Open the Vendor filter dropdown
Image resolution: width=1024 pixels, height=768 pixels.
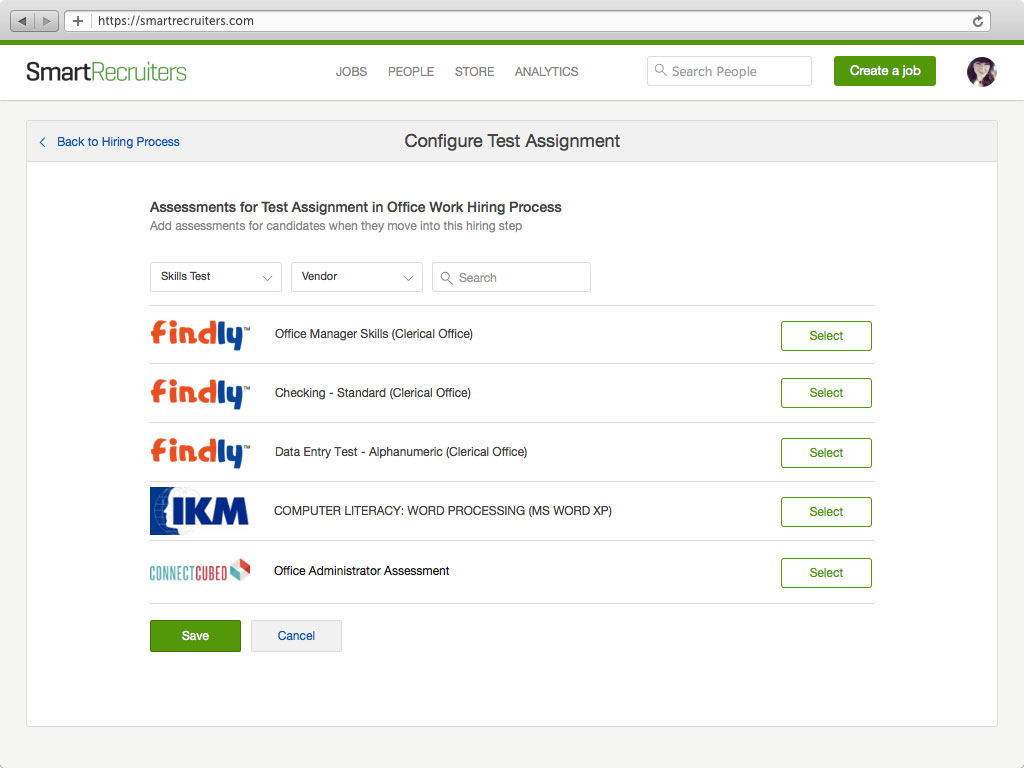(356, 277)
